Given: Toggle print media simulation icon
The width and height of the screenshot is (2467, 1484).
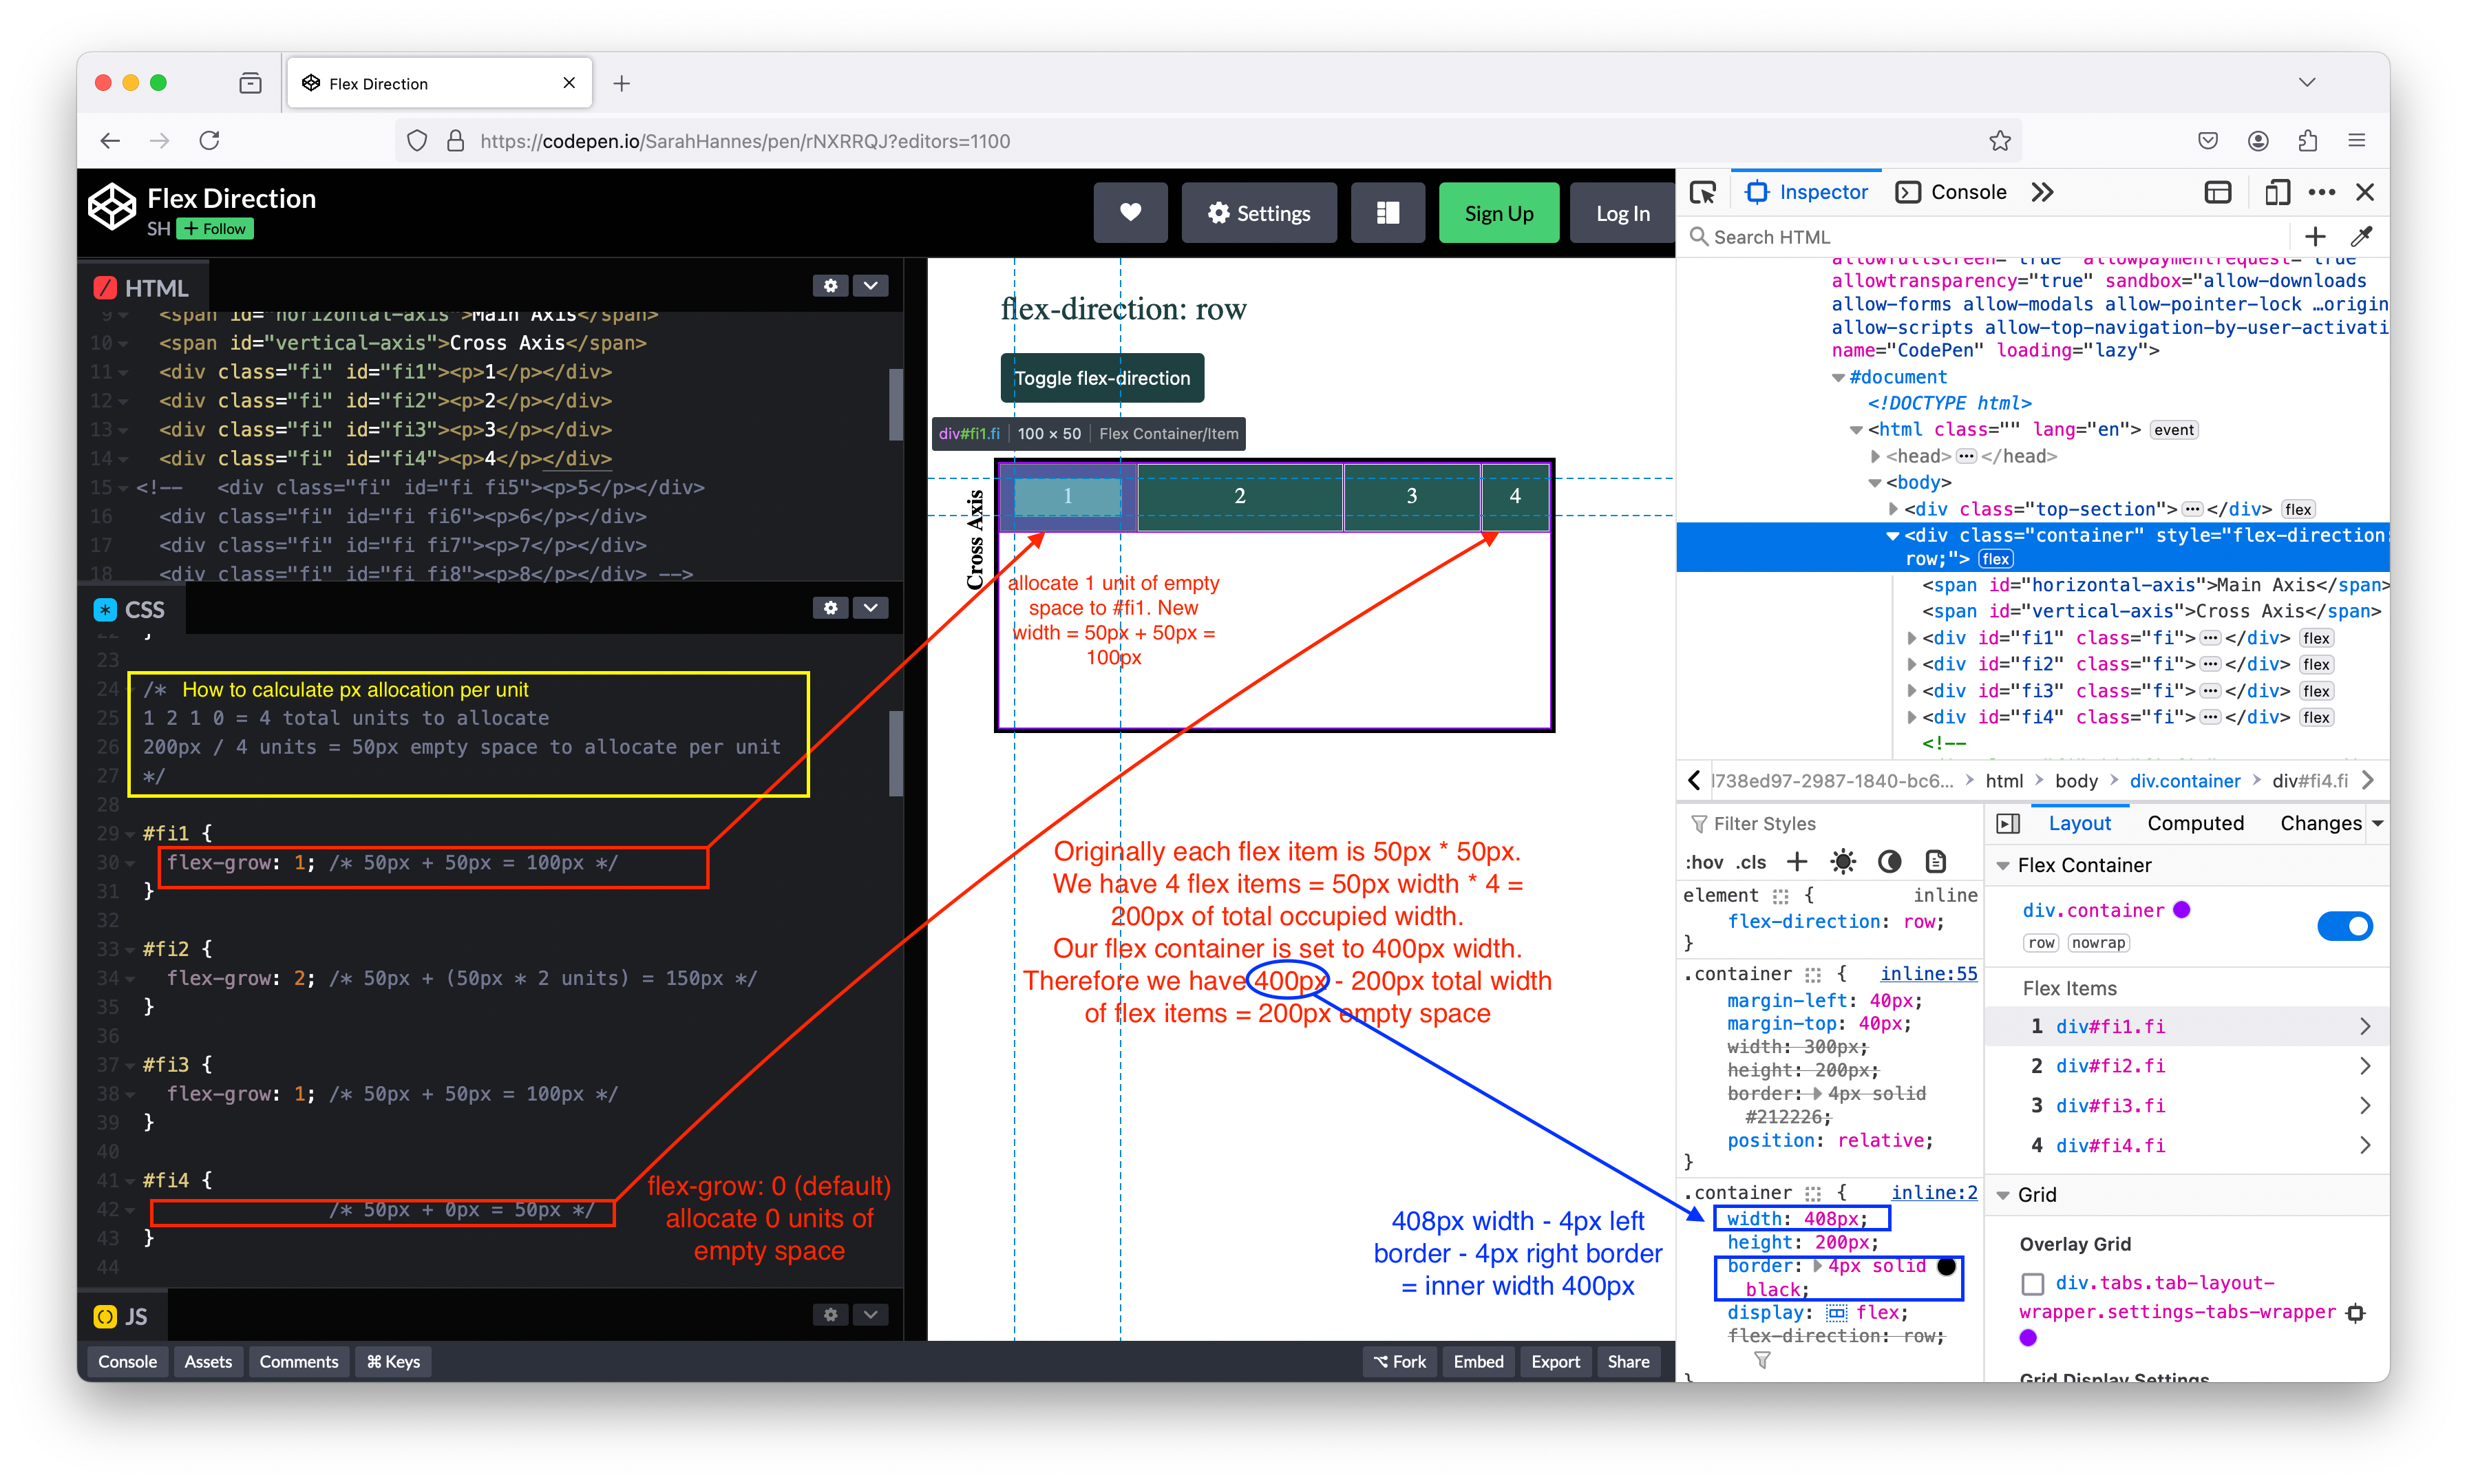Looking at the screenshot, I should 1936,862.
